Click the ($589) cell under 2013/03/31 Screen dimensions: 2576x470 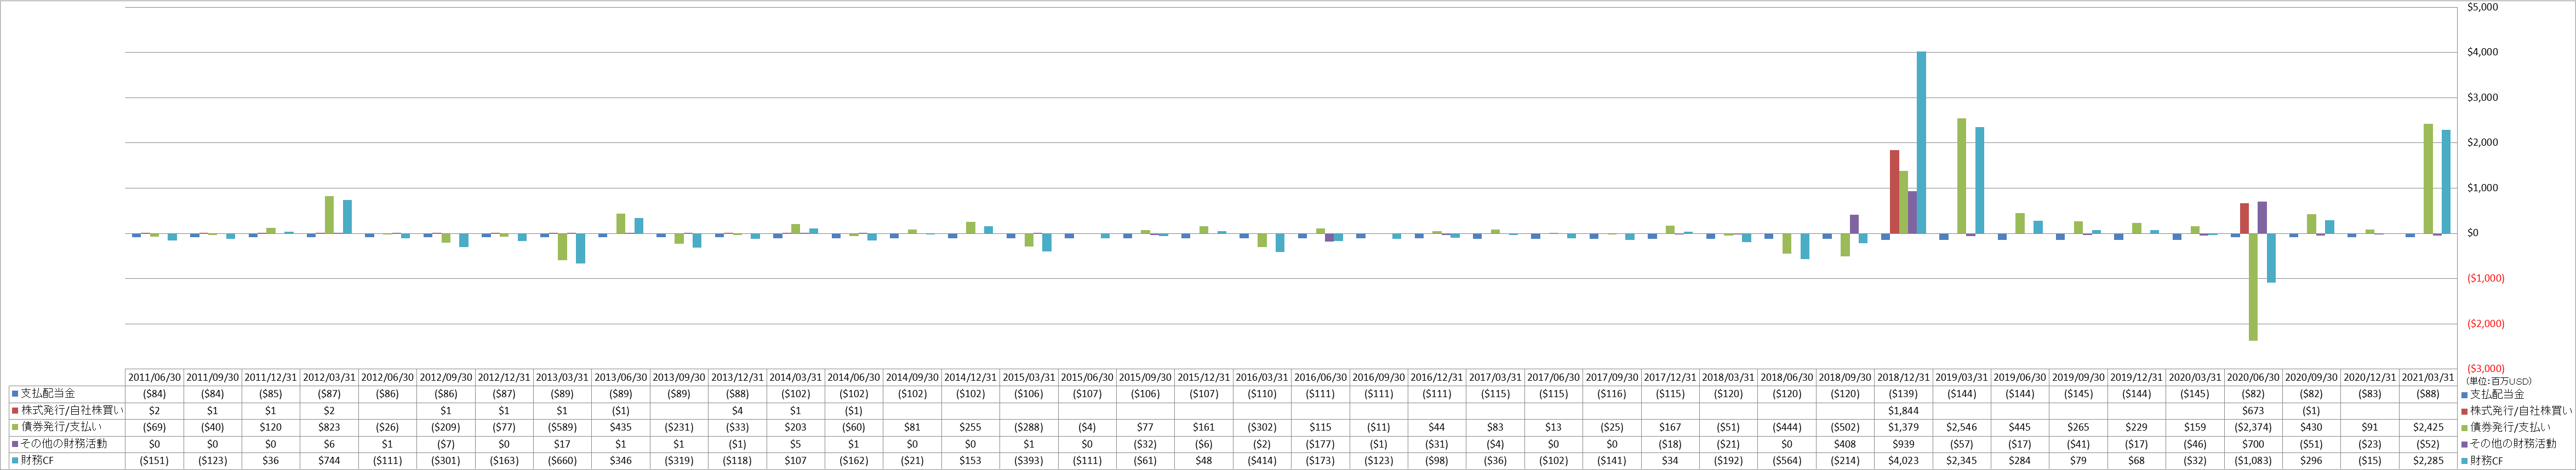point(562,427)
